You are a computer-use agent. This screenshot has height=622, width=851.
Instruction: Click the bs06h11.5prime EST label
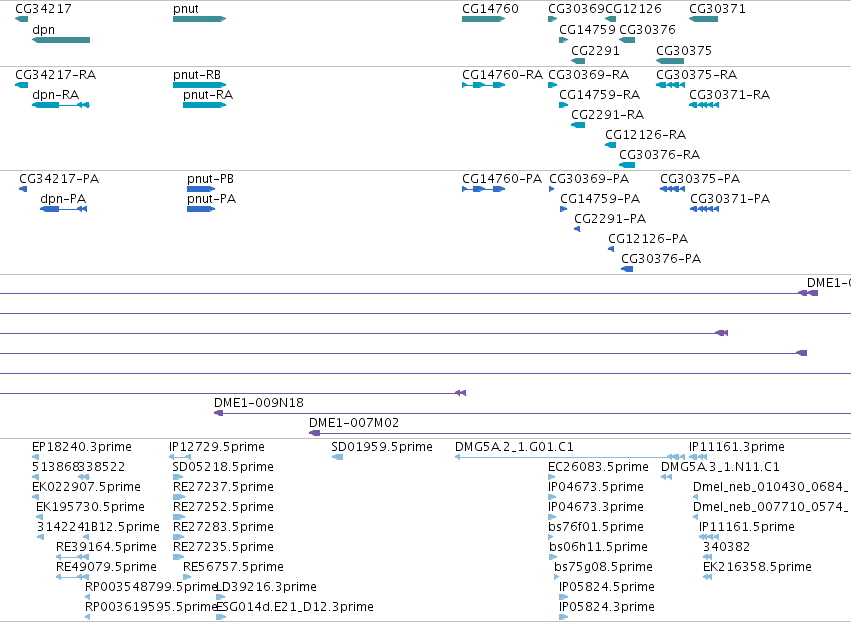599,547
